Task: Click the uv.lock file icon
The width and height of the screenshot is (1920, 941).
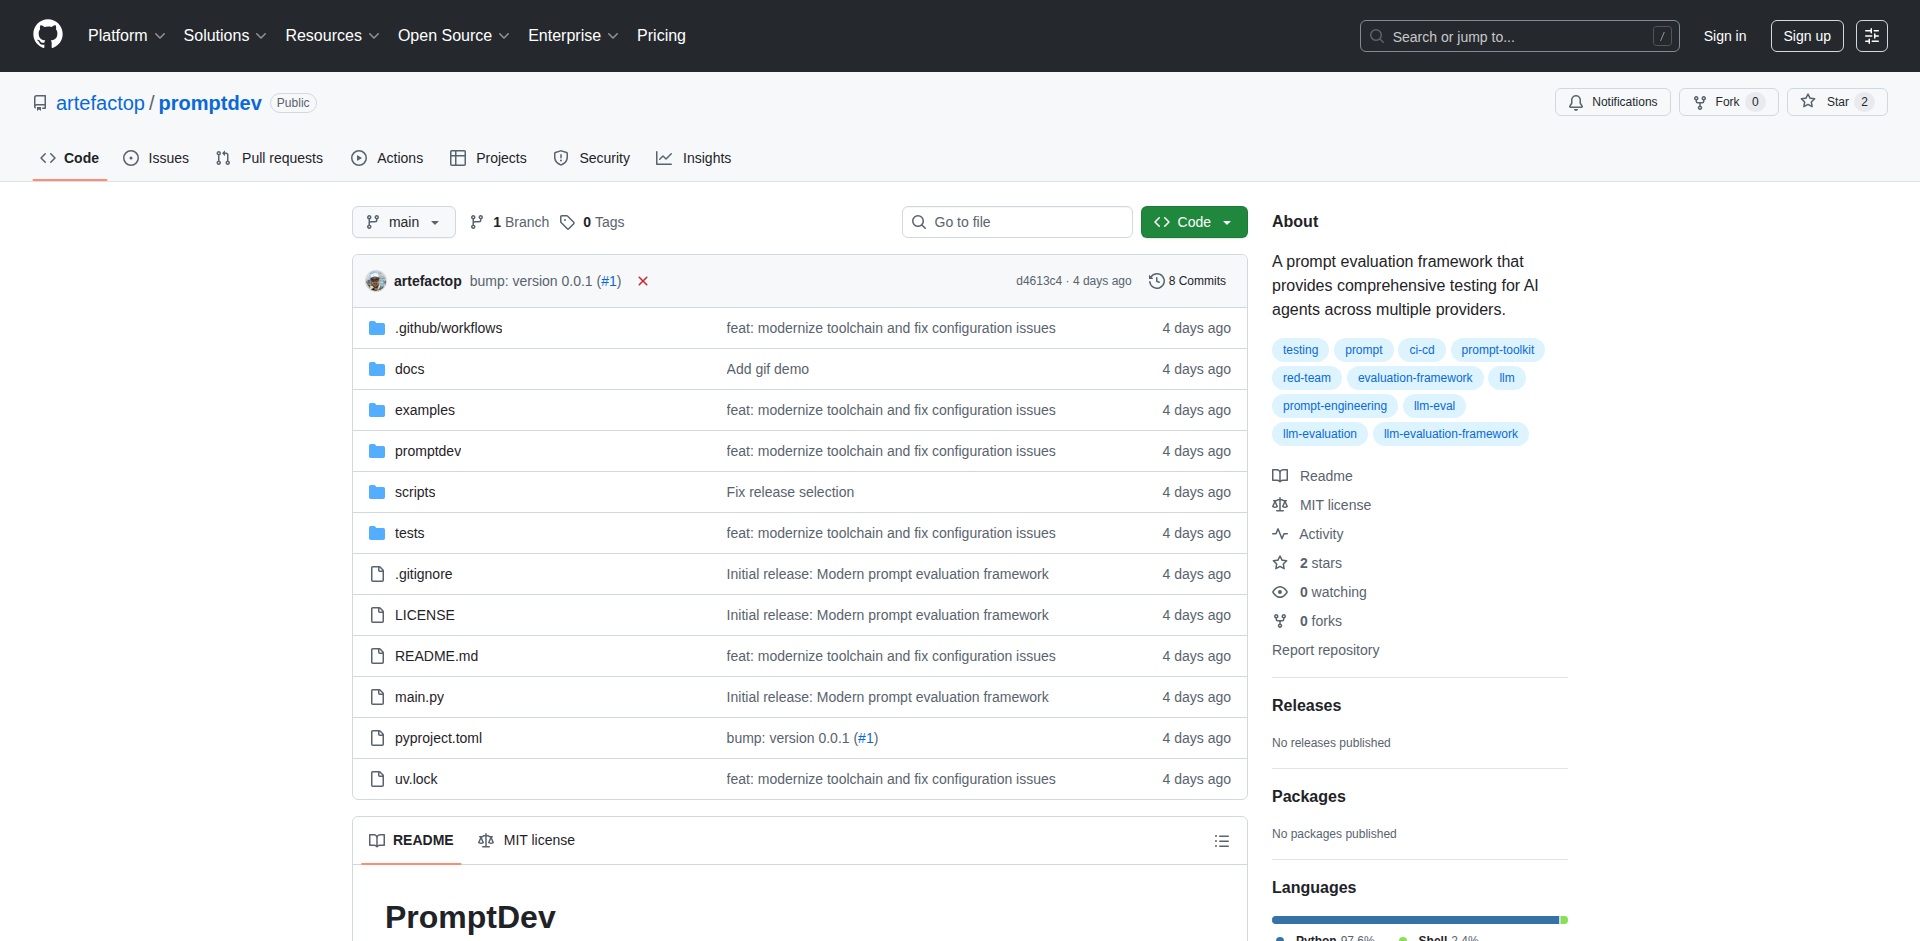Action: [377, 779]
